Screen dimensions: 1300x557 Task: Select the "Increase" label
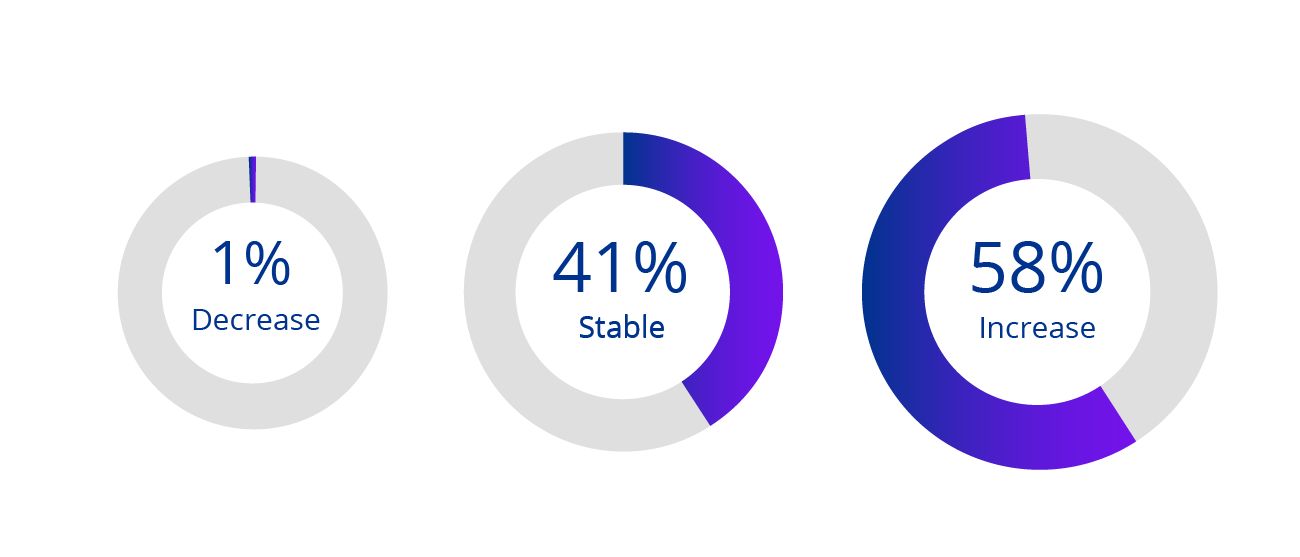point(1037,328)
